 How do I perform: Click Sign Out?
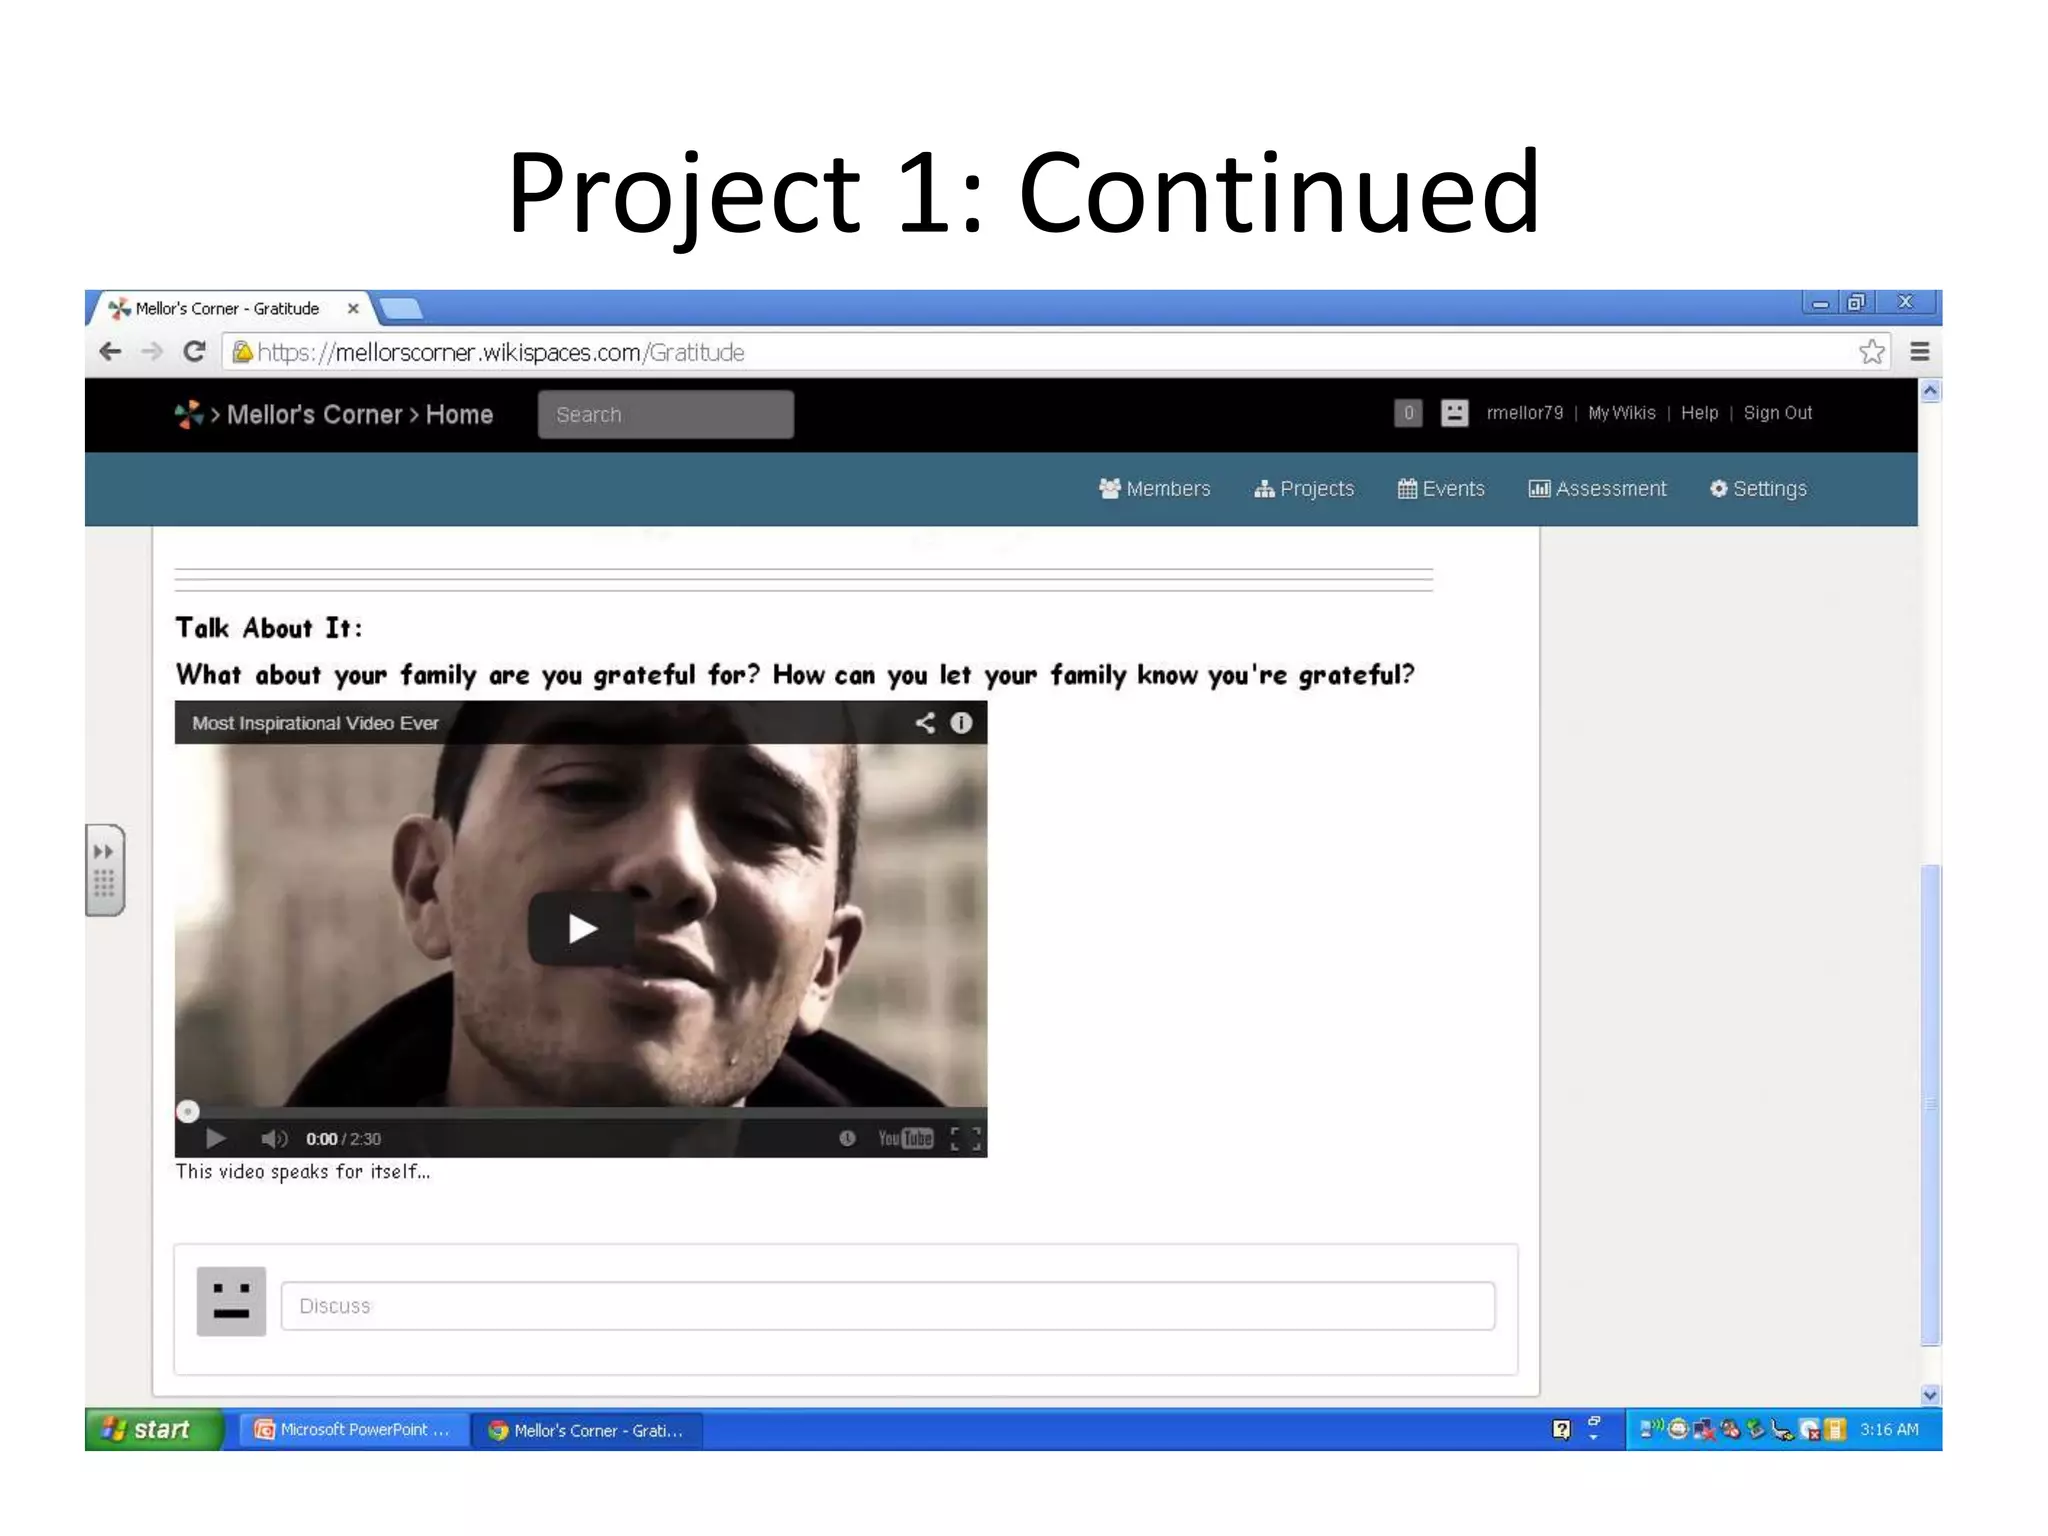(1777, 413)
